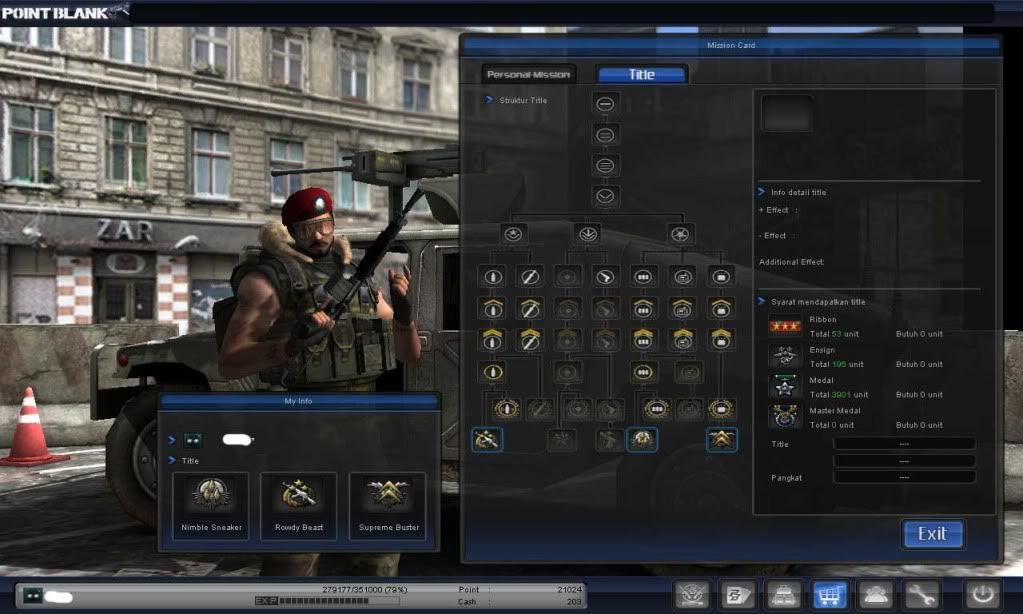Screen dimensions: 1023x614
Task: Select highlighted winged emblem title in tree
Action: tap(642, 440)
